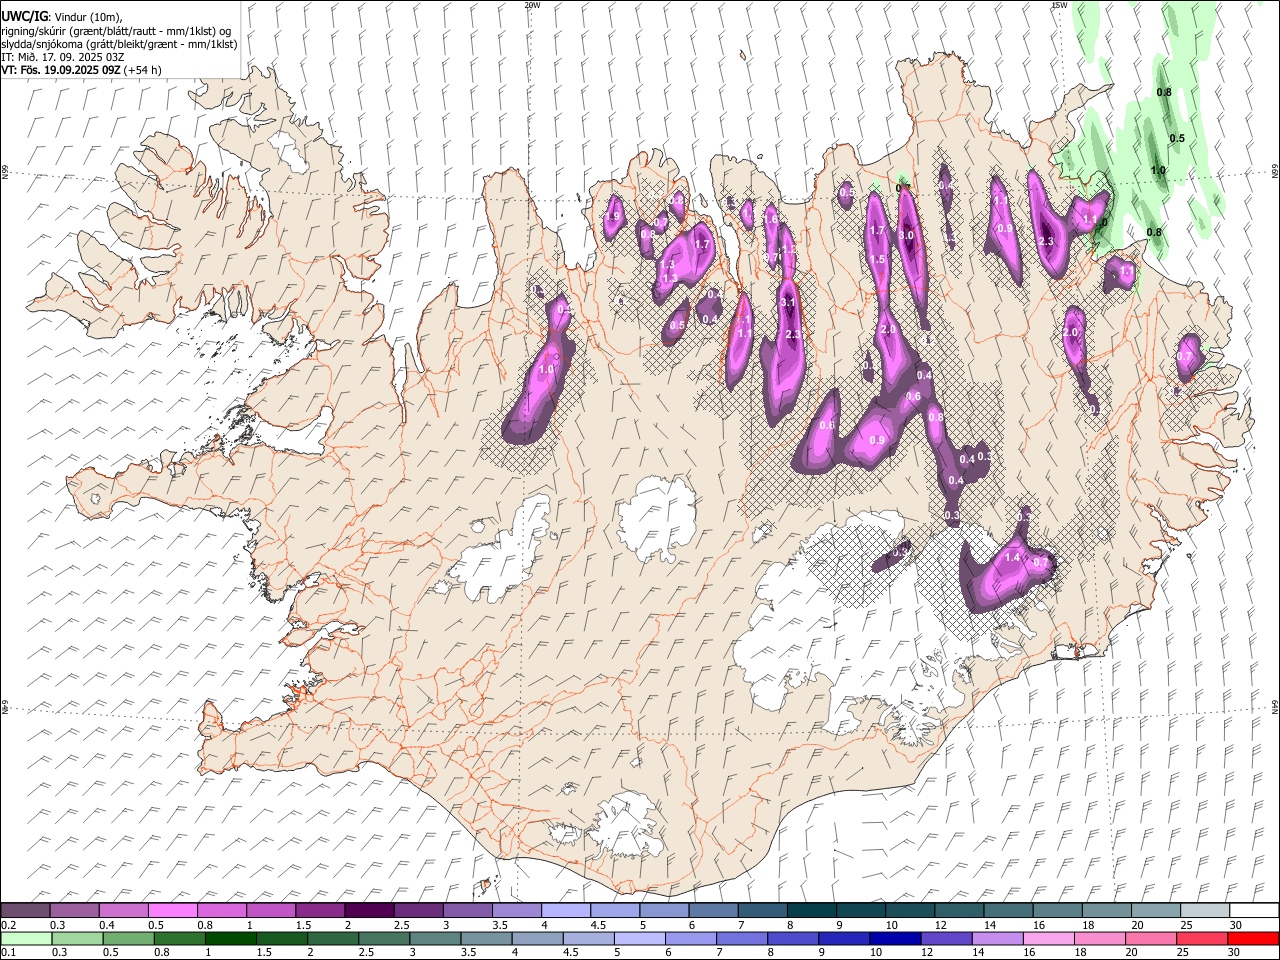This screenshot has height=960, width=1280.
Task: Click the pale green 0.1–0.3 swatch, lower scale
Action: pos(26,939)
